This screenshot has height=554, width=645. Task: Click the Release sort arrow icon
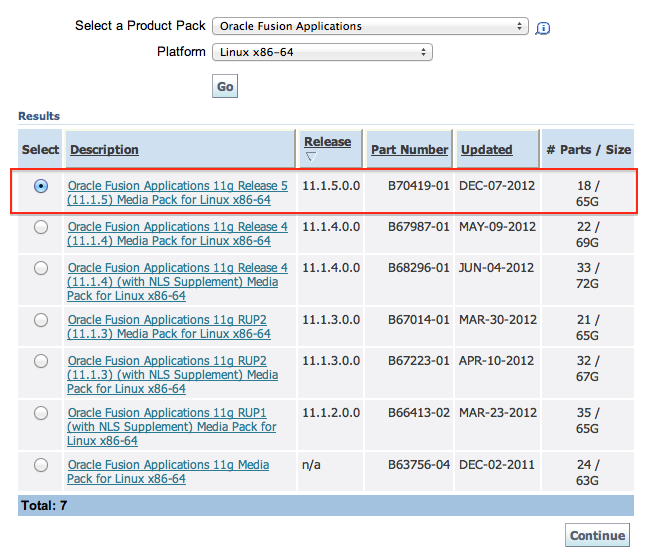[x=311, y=157]
